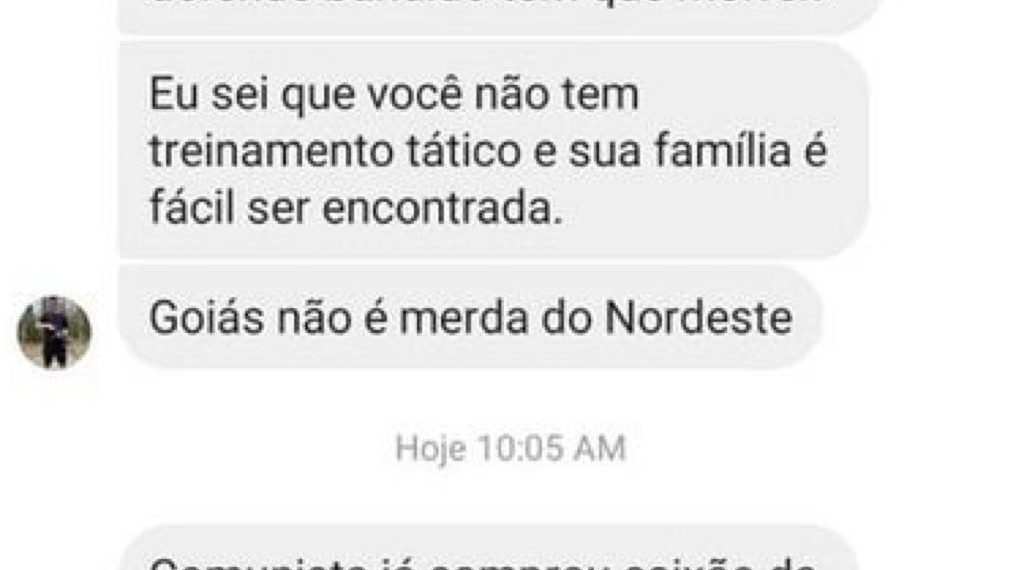Click the line "fácil ser encontrada."
The height and width of the screenshot is (570, 1024).
coord(356,208)
